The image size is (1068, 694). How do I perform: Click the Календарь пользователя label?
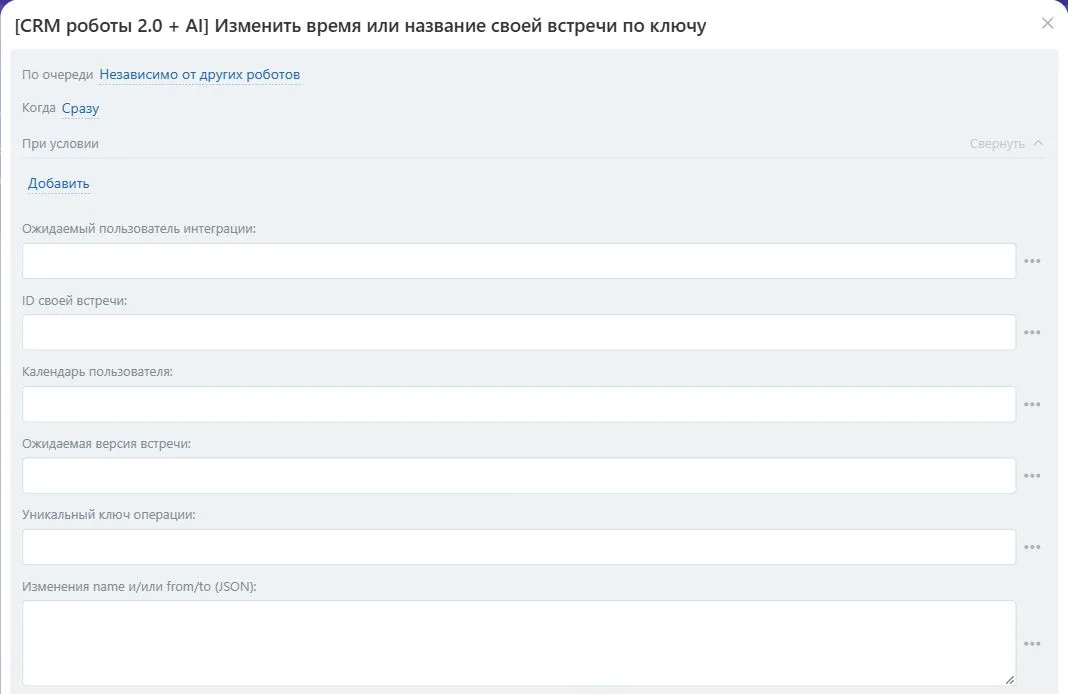point(97,372)
